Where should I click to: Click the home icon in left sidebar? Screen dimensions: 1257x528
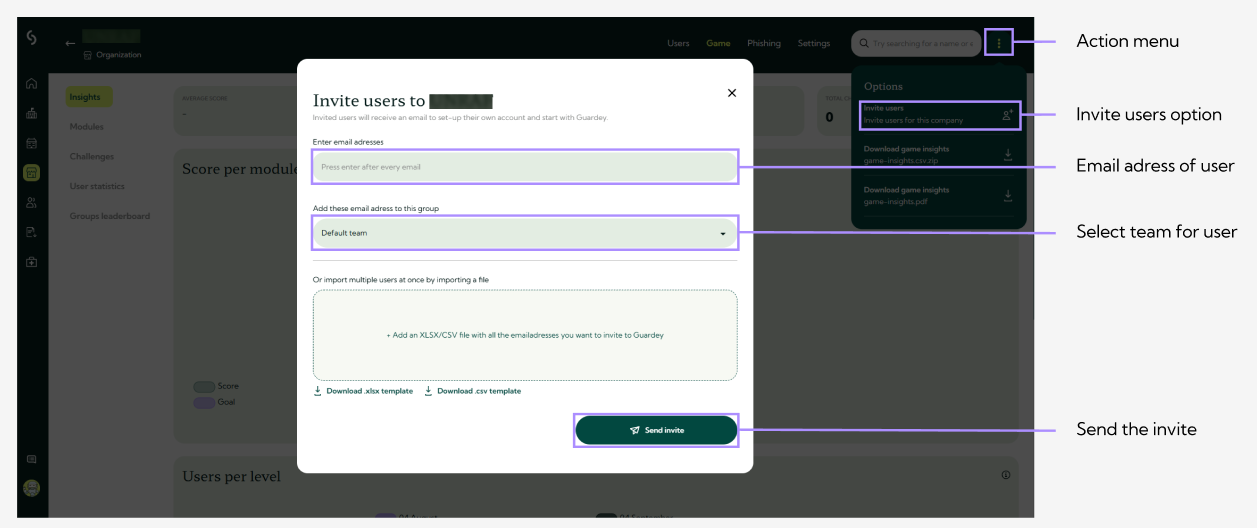pyautogui.click(x=32, y=84)
